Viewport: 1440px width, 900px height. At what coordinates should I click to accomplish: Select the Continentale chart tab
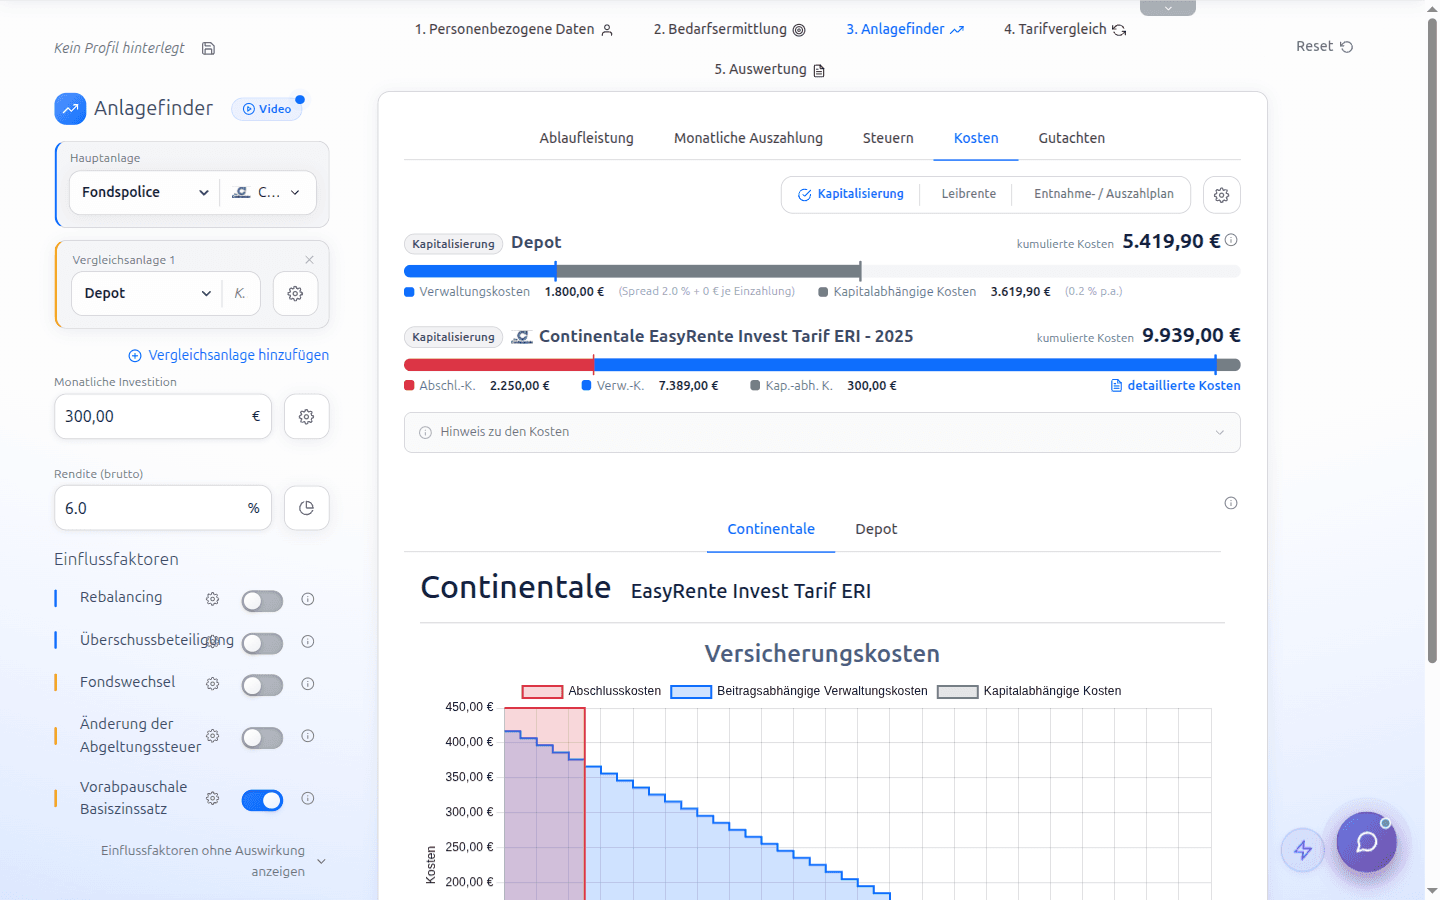pos(771,529)
